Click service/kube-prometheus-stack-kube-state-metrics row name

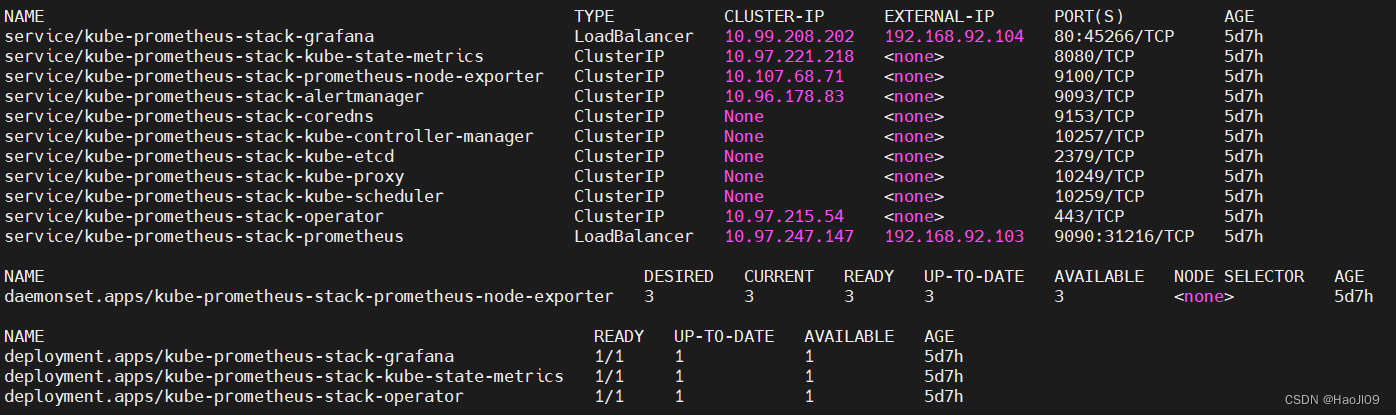click(x=244, y=56)
